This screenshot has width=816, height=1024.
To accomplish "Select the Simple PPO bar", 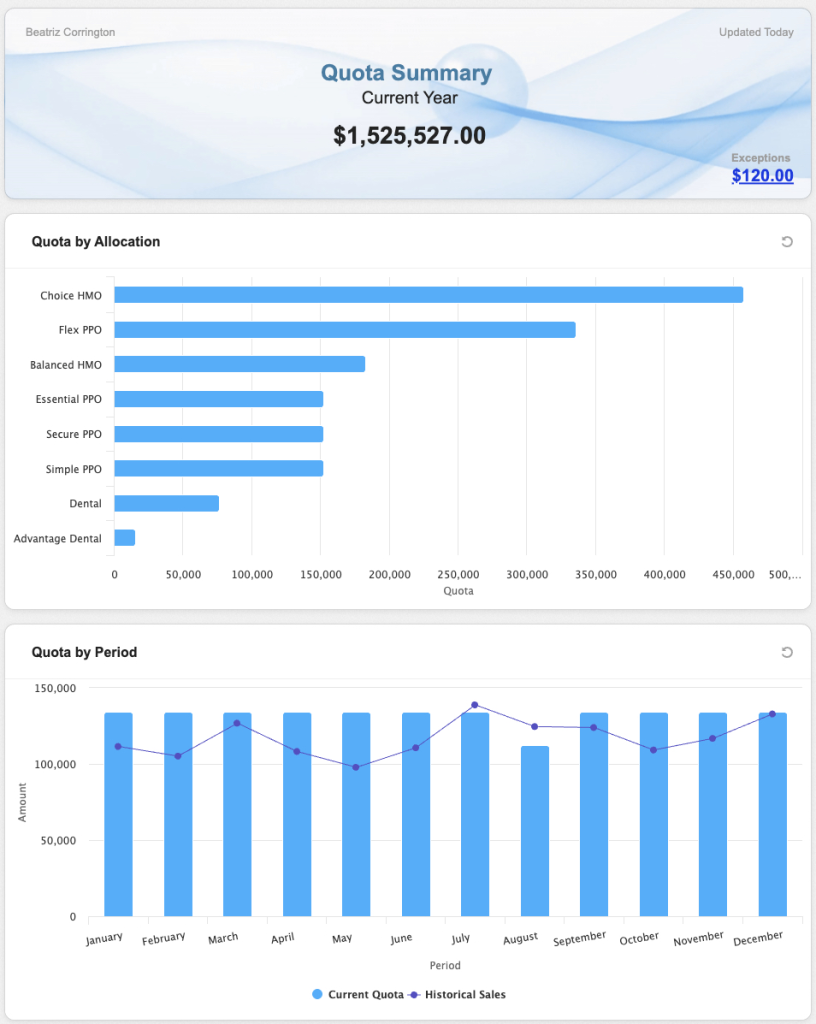I will [218, 468].
